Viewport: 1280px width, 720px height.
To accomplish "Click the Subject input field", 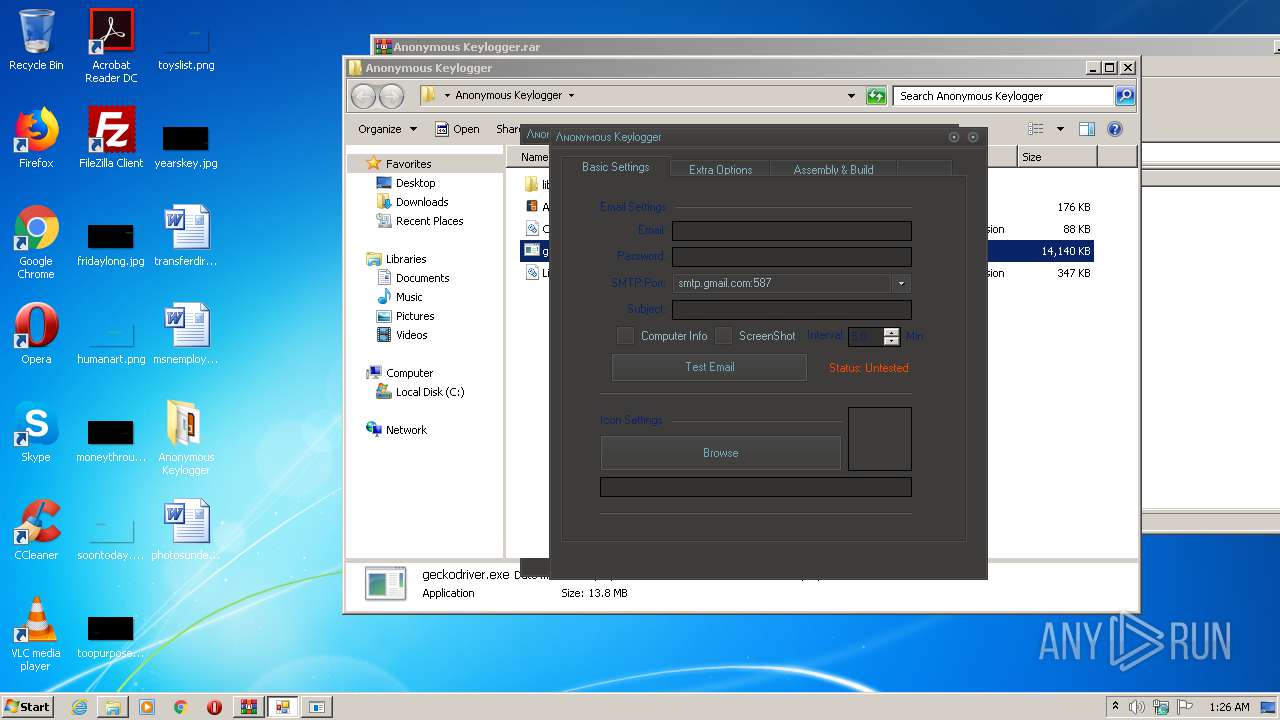I will 791,310.
